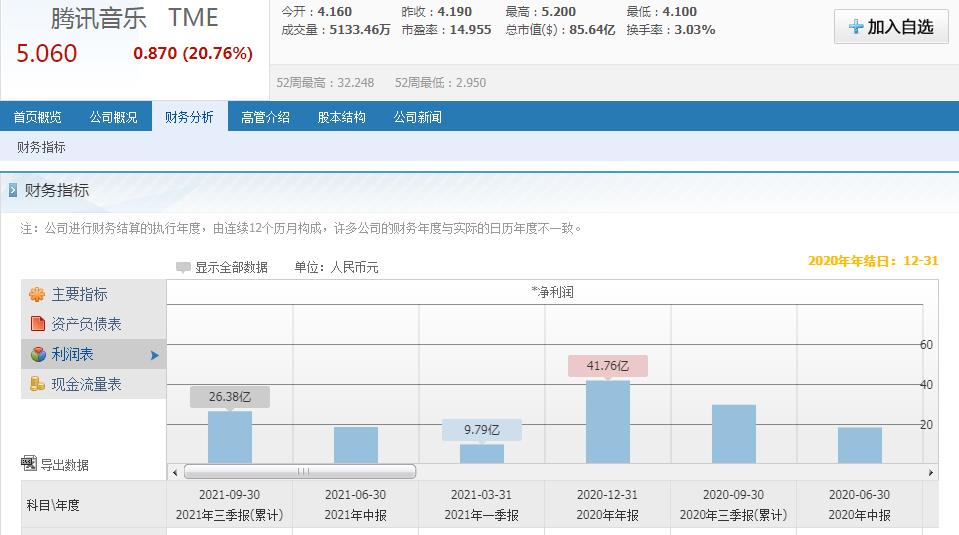Click the 市盈率：14.955 value
The image size is (959, 535).
tap(446, 29)
